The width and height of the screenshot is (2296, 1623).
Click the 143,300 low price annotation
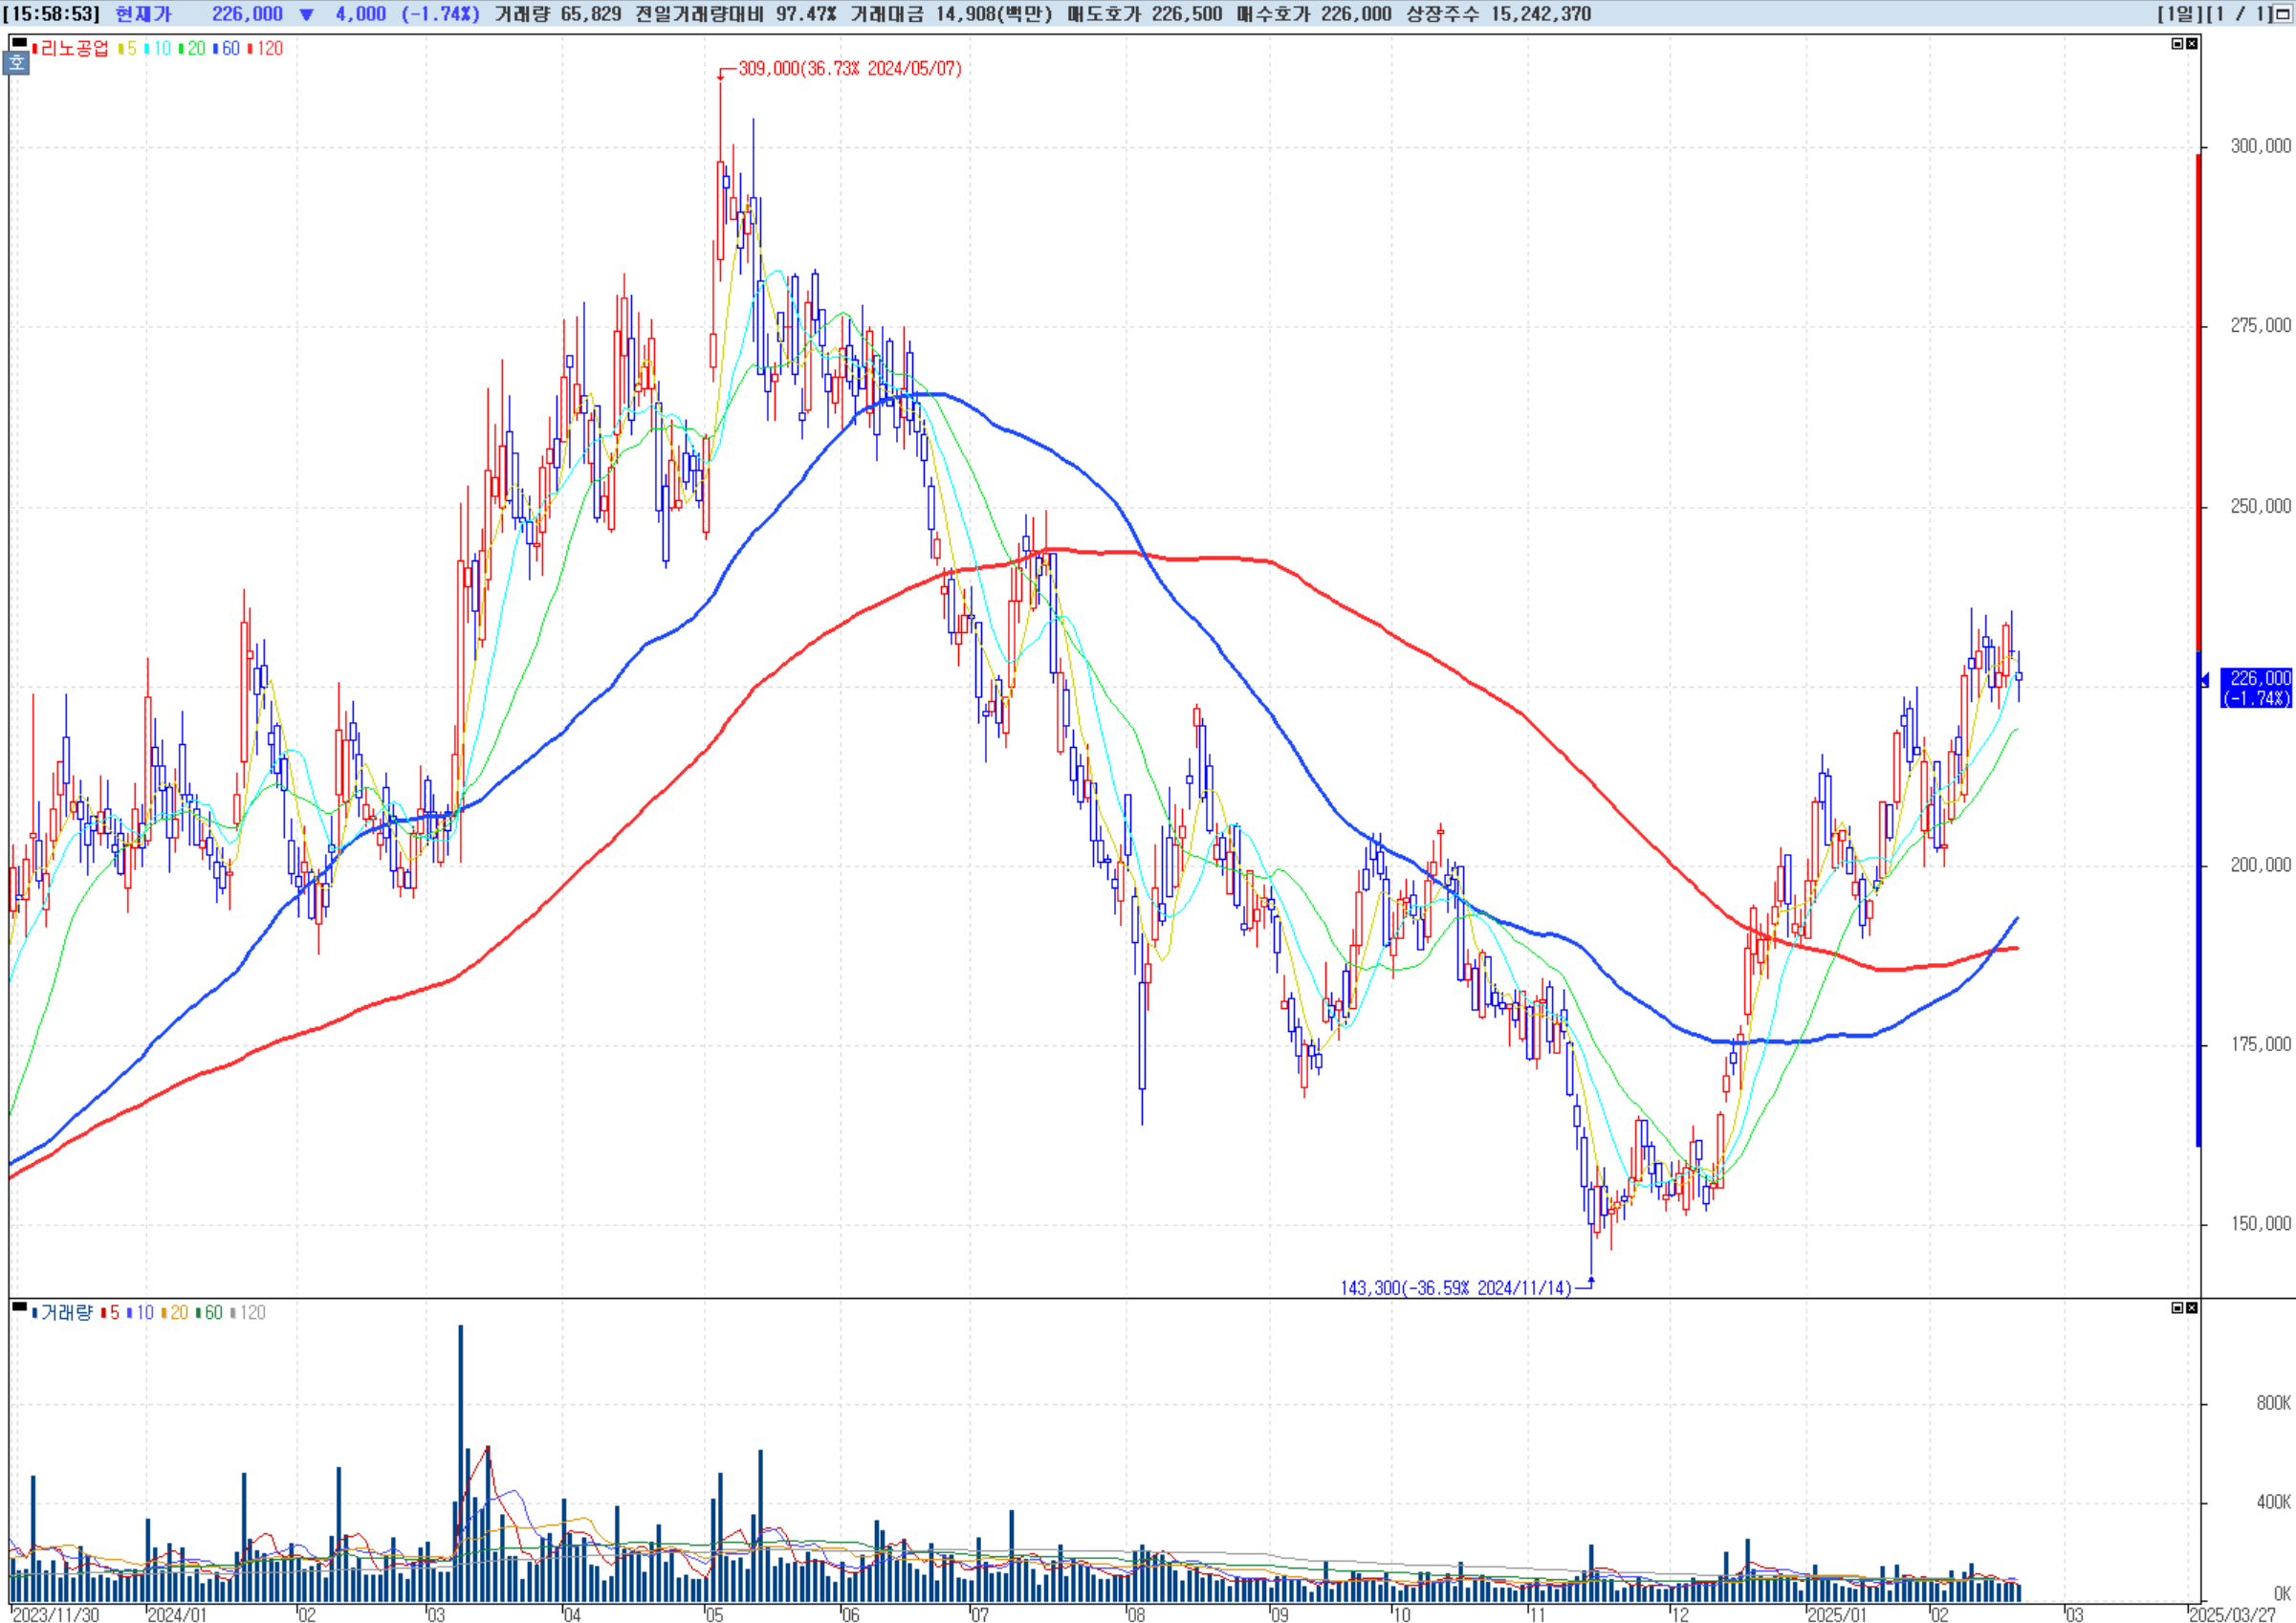(1455, 1288)
